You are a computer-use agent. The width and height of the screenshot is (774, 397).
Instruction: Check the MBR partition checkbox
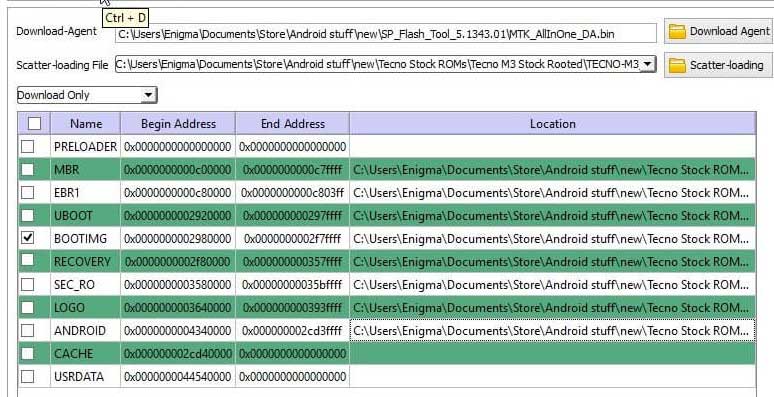[28, 170]
